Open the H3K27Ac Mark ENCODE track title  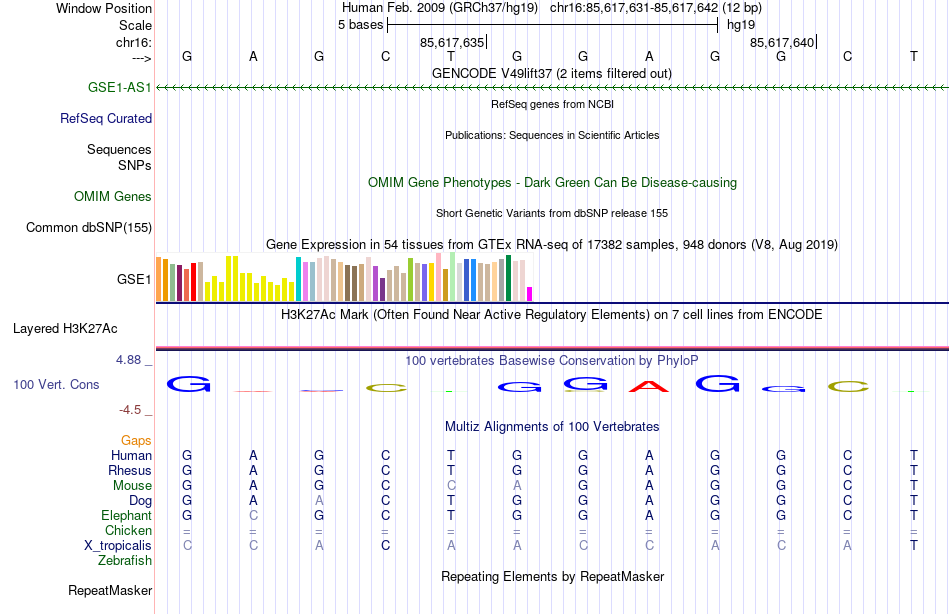pos(552,315)
